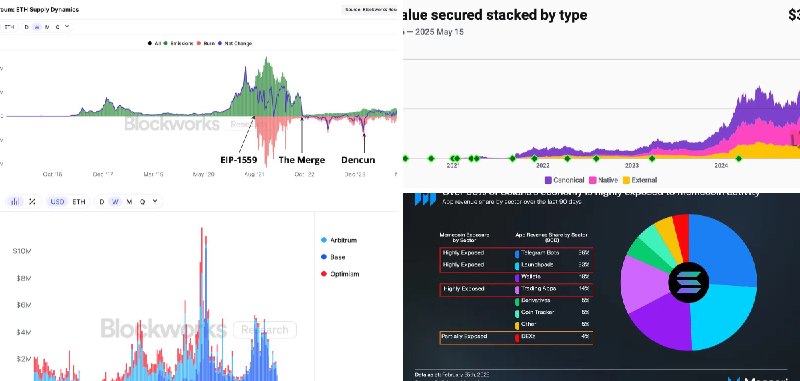Click the yellow External legend swatch

(626, 180)
